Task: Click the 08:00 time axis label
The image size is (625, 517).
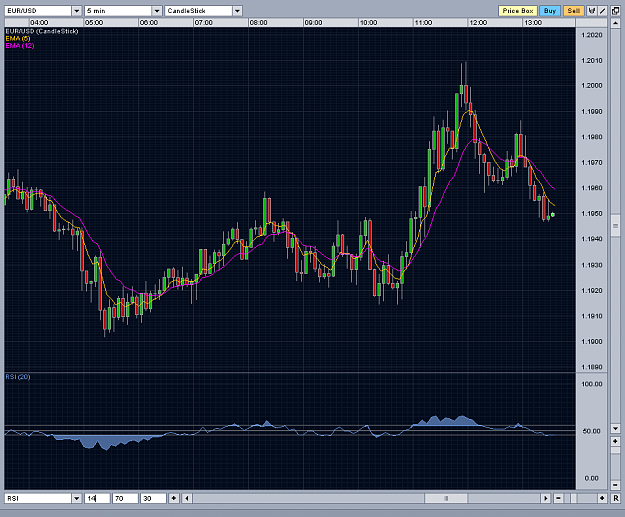Action: [x=258, y=23]
